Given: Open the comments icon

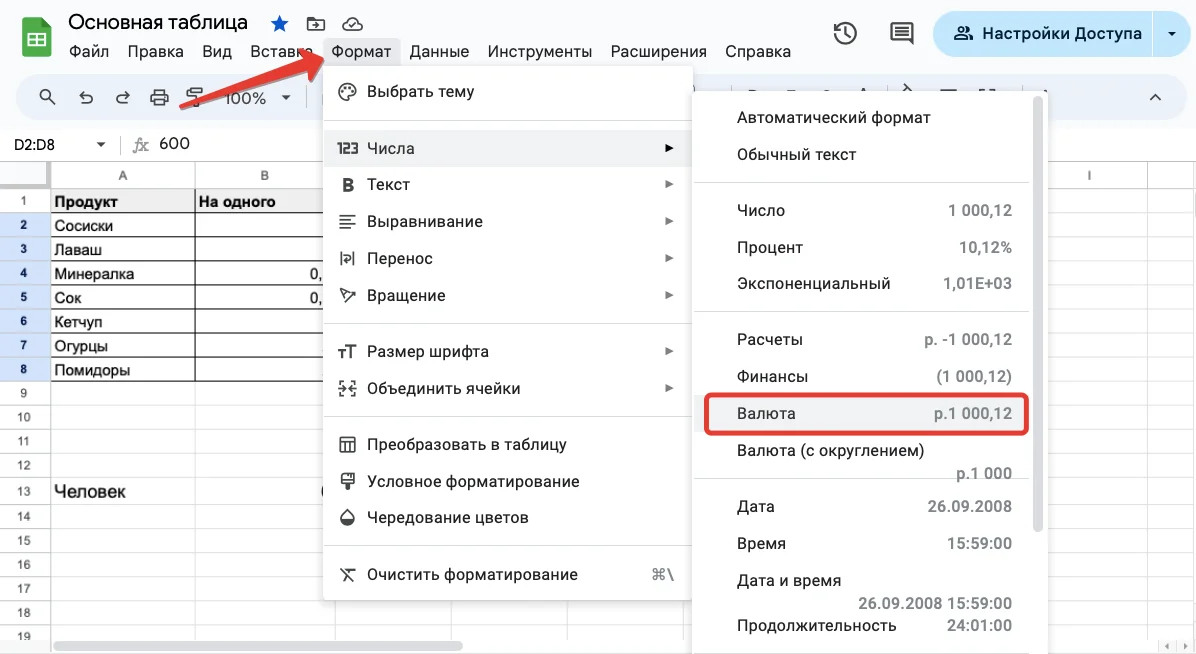Looking at the screenshot, I should 902,33.
